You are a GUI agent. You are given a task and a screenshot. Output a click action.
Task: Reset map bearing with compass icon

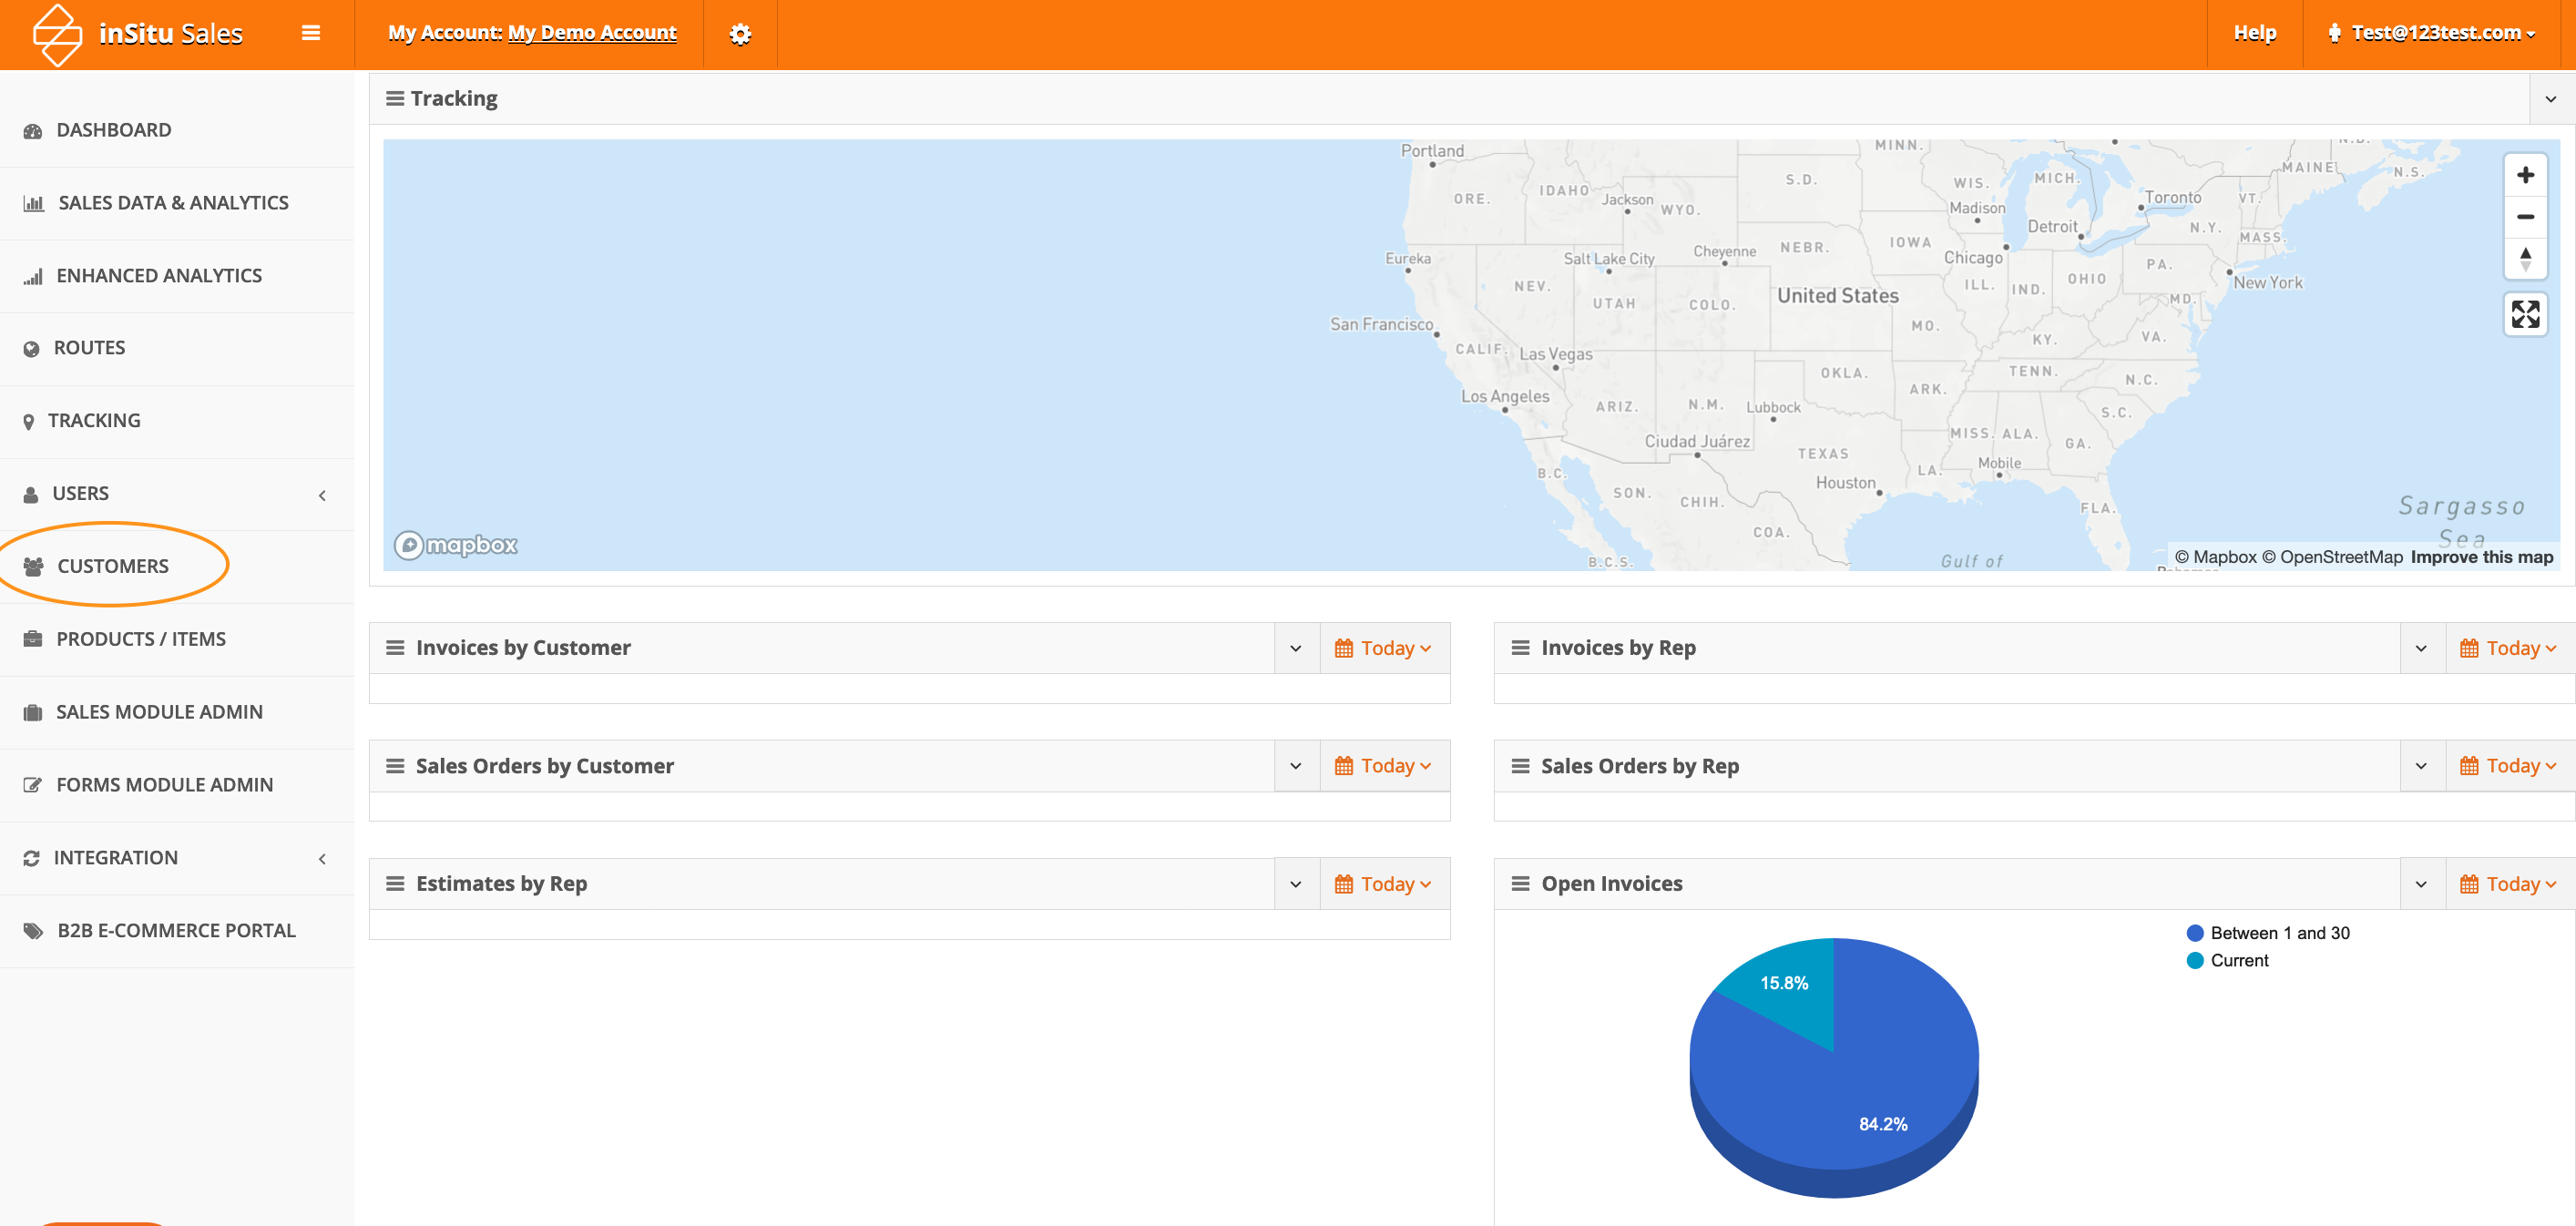pos(2524,258)
